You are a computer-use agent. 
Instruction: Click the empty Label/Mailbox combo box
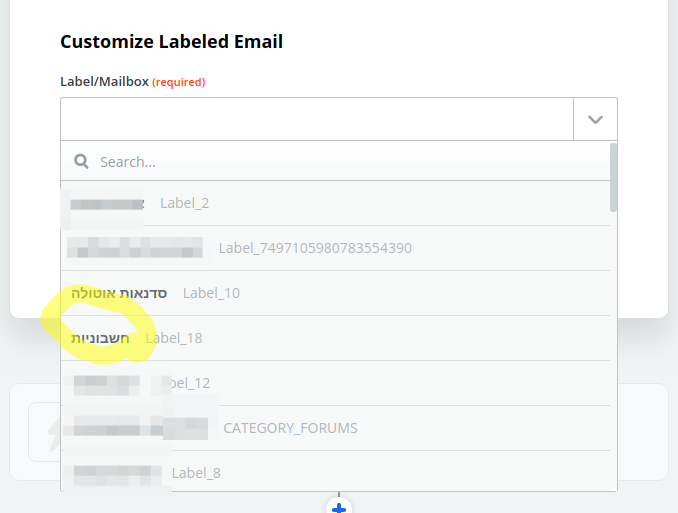pos(317,119)
